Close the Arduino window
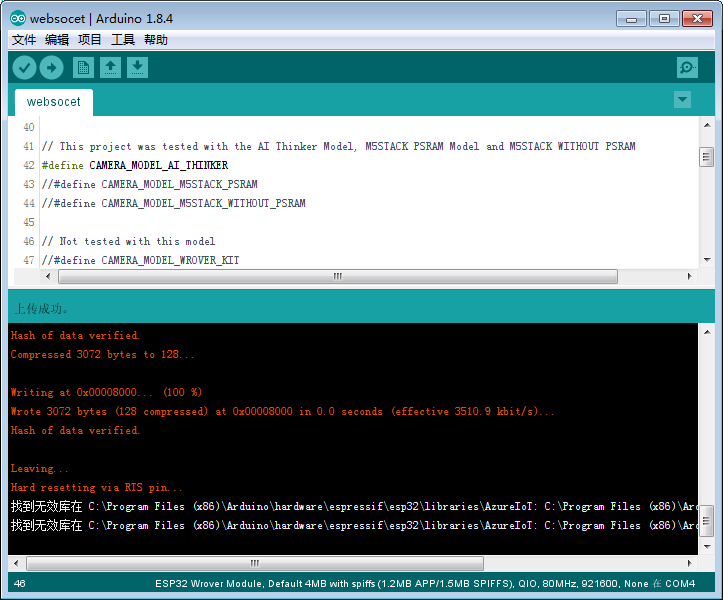The width and height of the screenshot is (723, 600). click(x=697, y=19)
